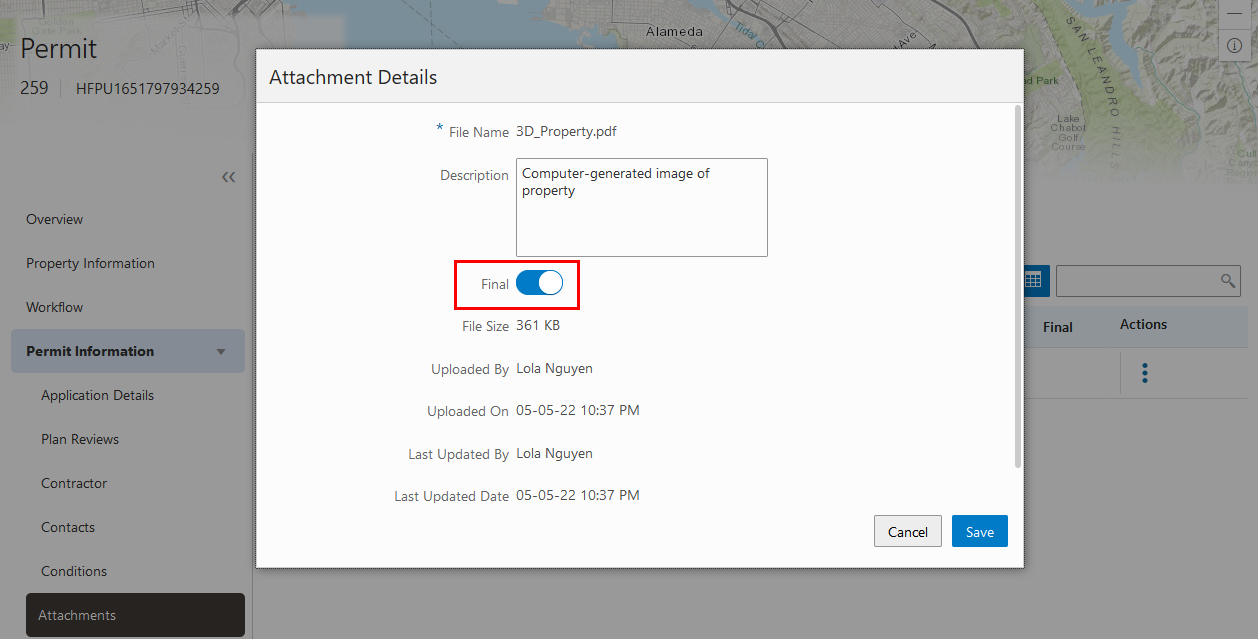Select Application Details
The height and width of the screenshot is (639, 1258).
point(97,395)
